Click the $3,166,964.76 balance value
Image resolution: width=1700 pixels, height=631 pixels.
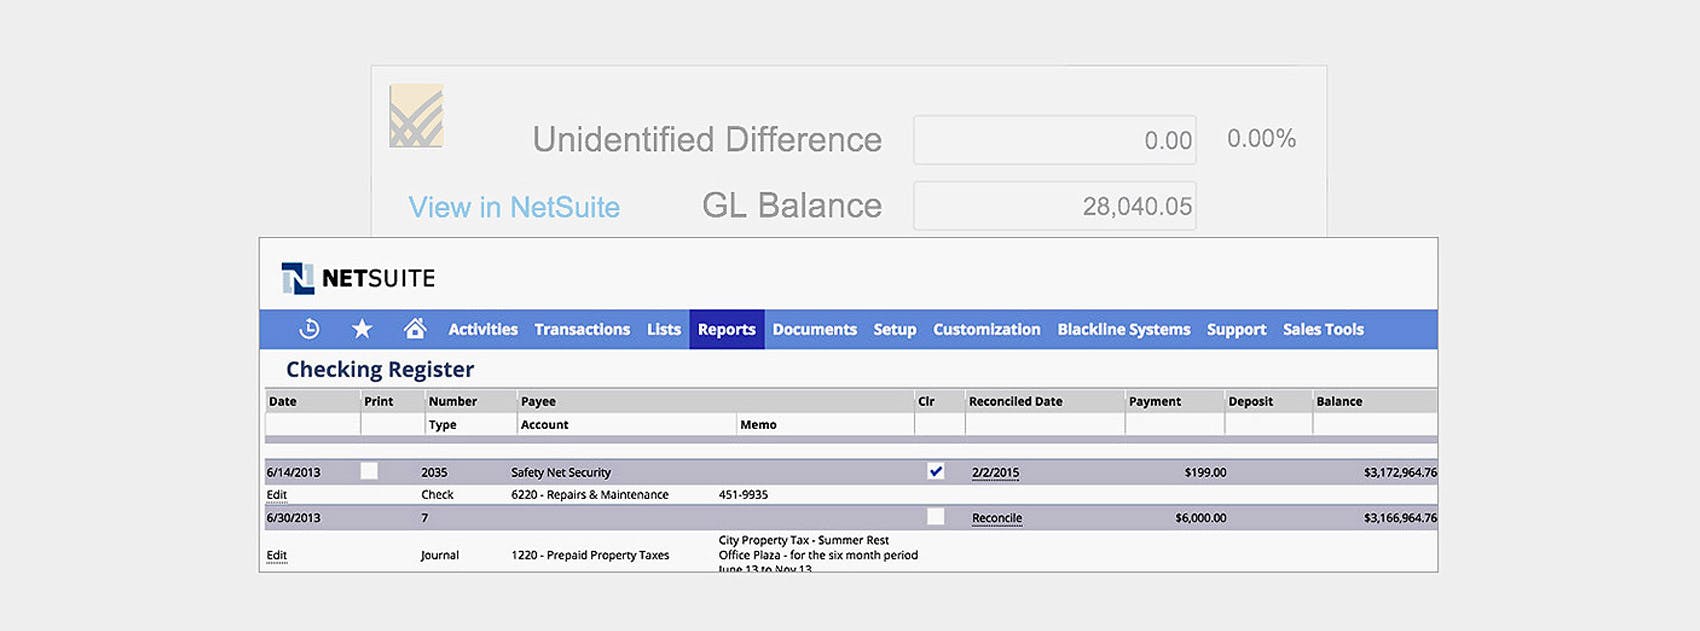tap(1400, 518)
